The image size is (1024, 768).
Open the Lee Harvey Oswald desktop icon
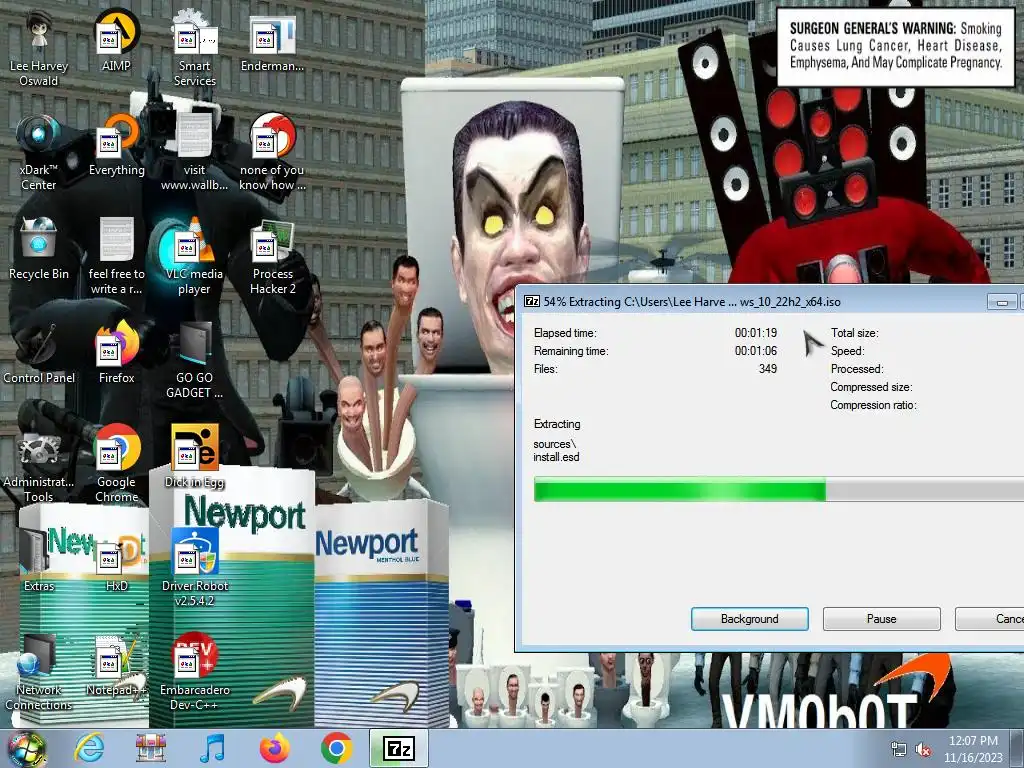point(39,49)
